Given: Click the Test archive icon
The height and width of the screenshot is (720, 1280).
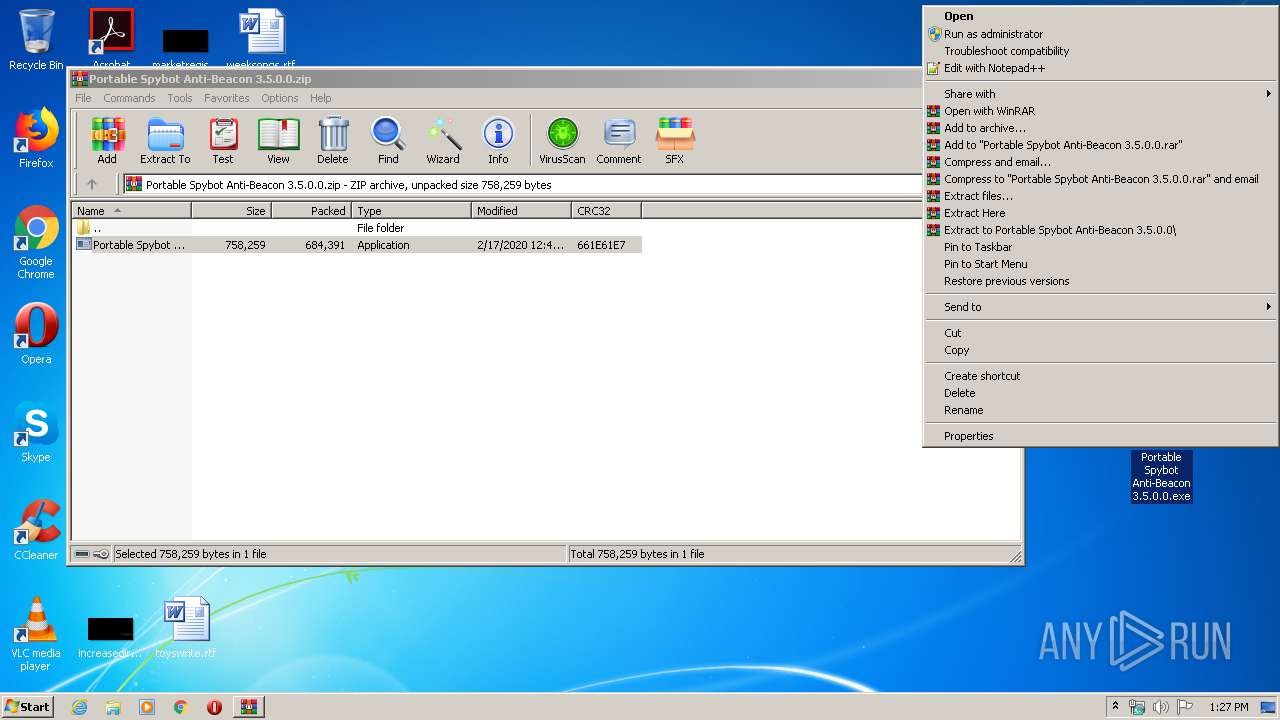Looking at the screenshot, I should click(223, 141).
